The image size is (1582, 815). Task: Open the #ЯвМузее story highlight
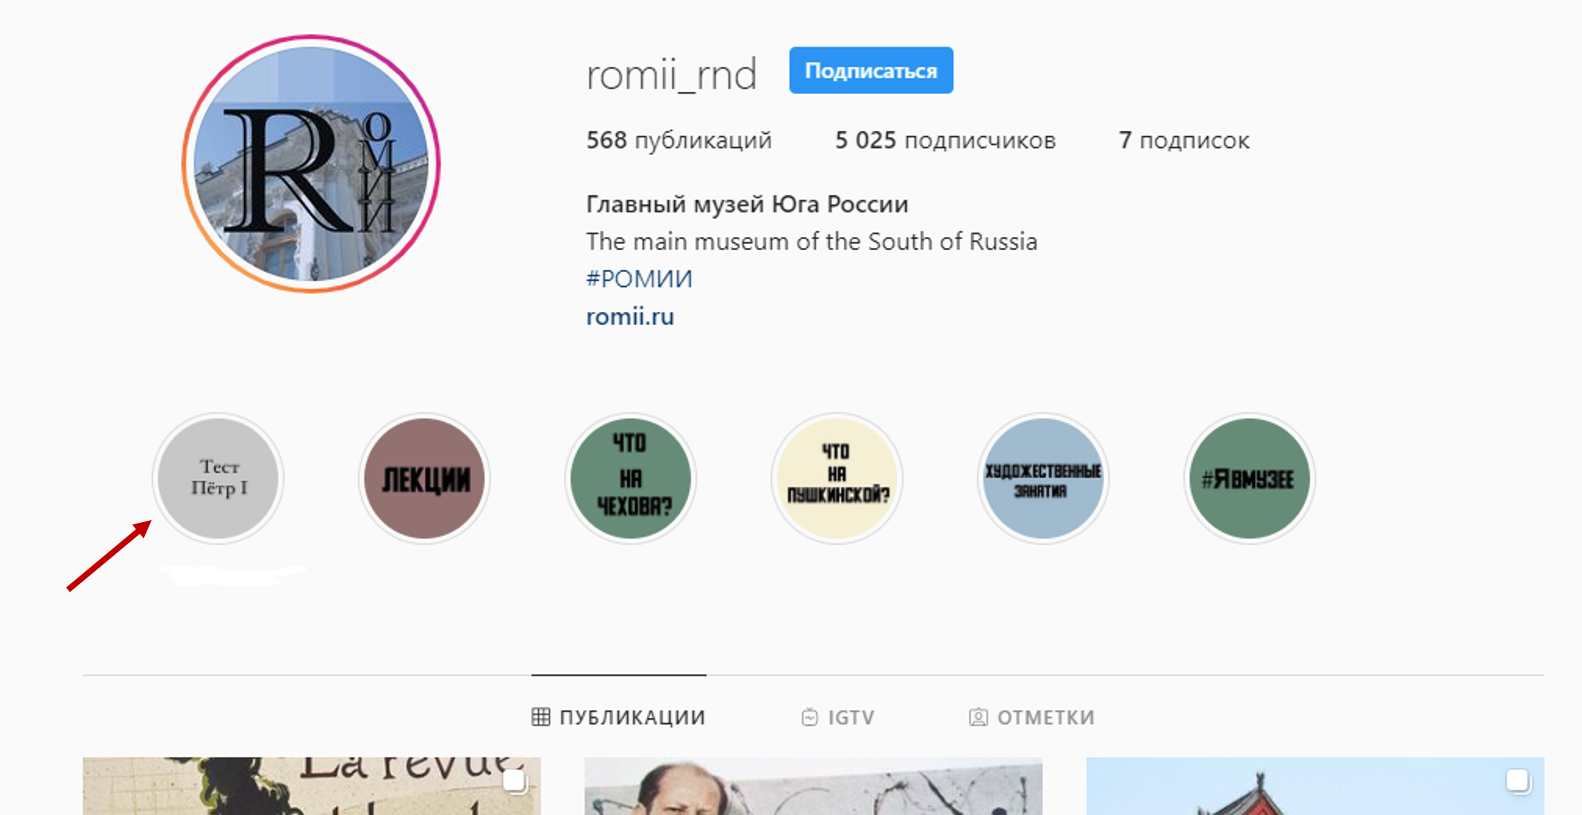tap(1249, 479)
